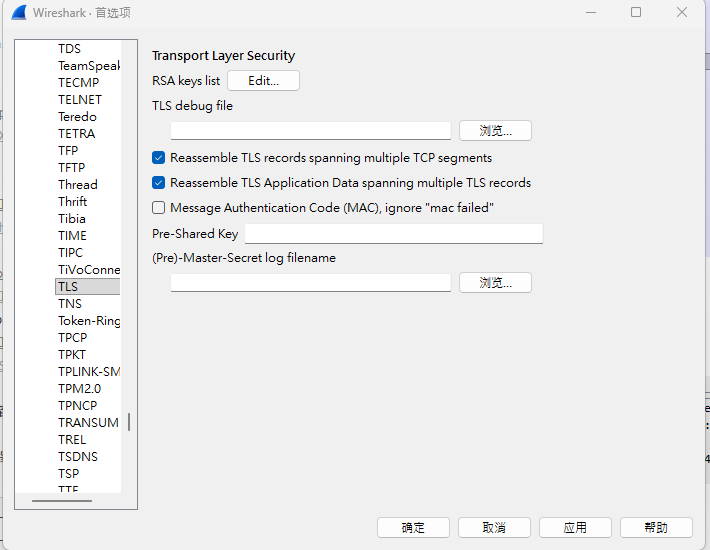Select TPCP in the protocol list

[x=72, y=337]
